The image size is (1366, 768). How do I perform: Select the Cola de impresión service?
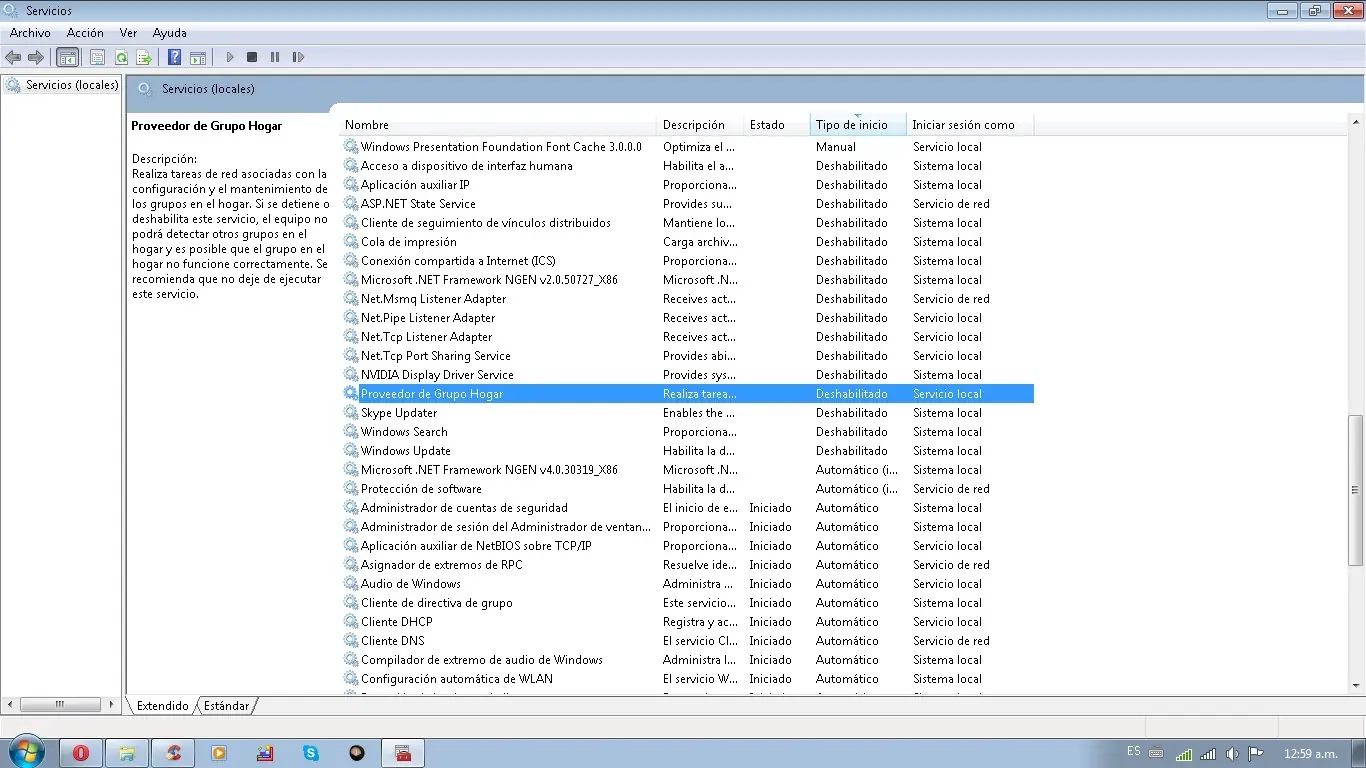coord(687,242)
